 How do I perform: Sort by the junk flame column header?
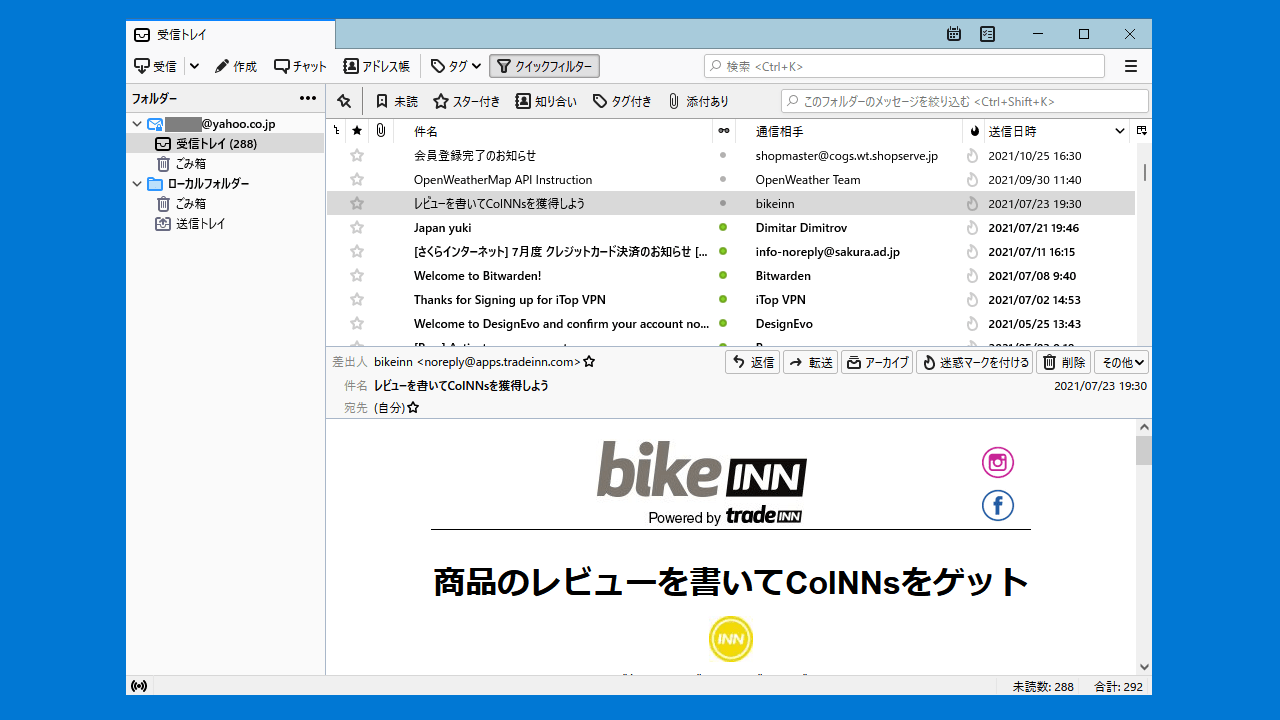pyautogui.click(x=974, y=131)
